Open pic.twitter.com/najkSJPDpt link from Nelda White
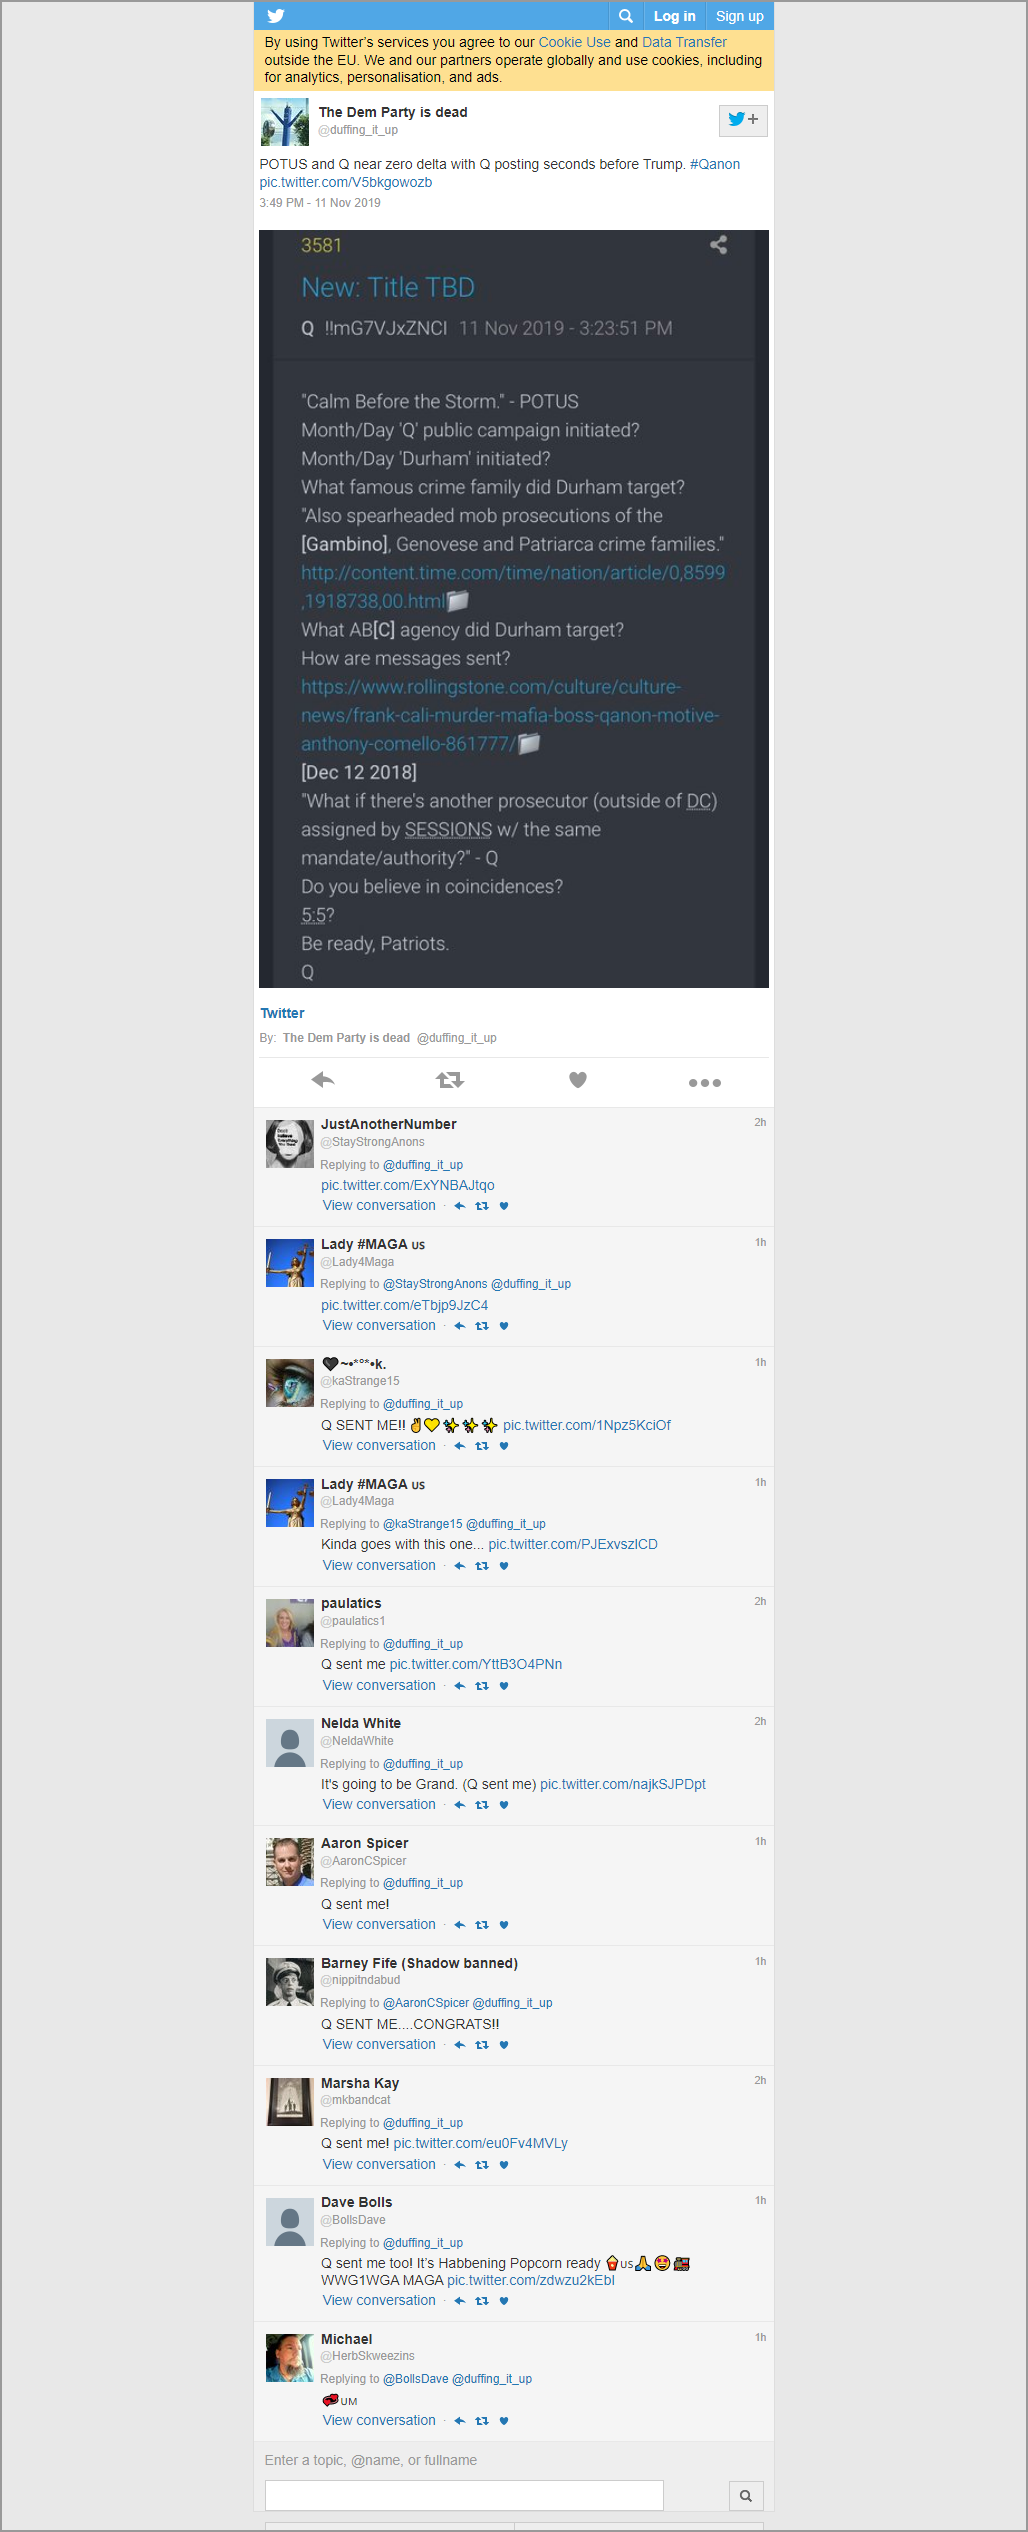1028x2532 pixels. click(623, 1784)
